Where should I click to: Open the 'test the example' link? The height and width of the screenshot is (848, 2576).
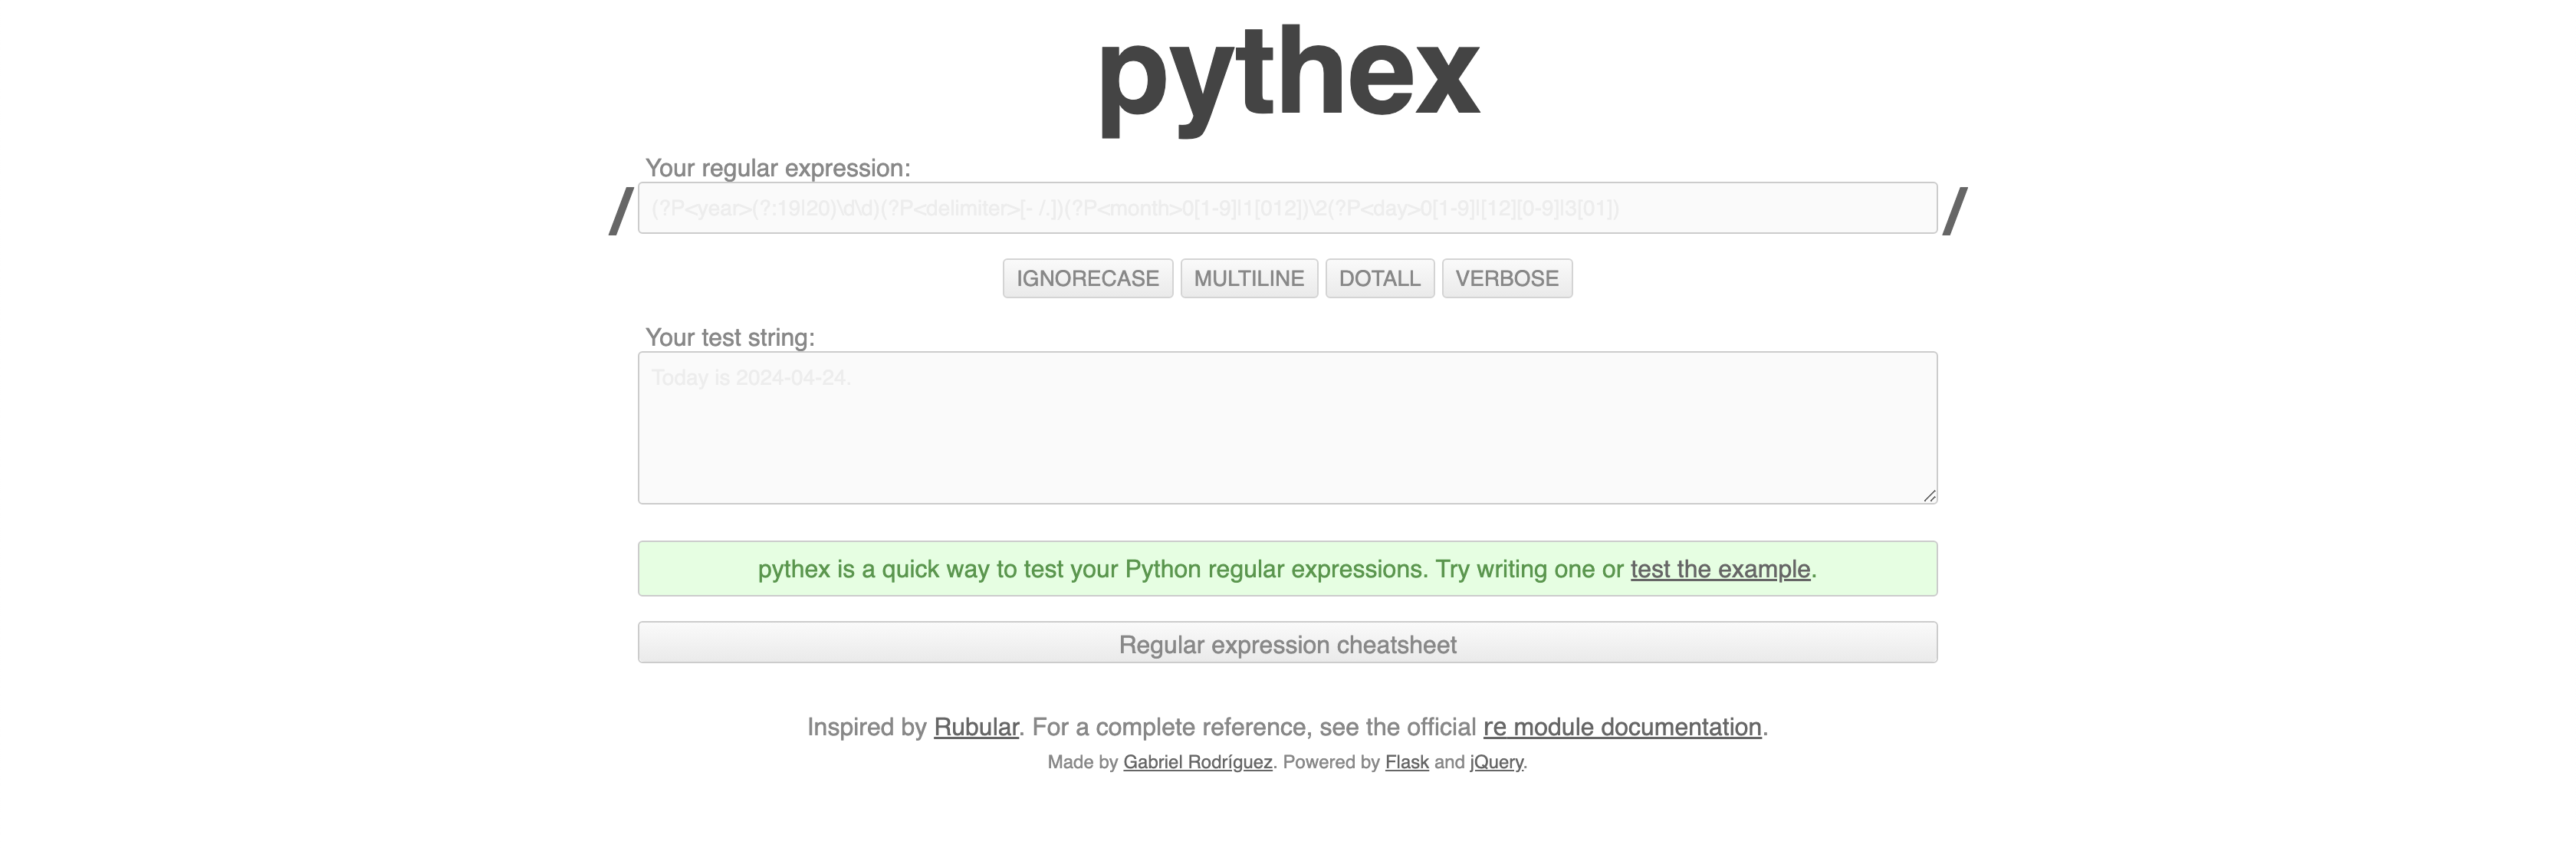tap(1719, 569)
